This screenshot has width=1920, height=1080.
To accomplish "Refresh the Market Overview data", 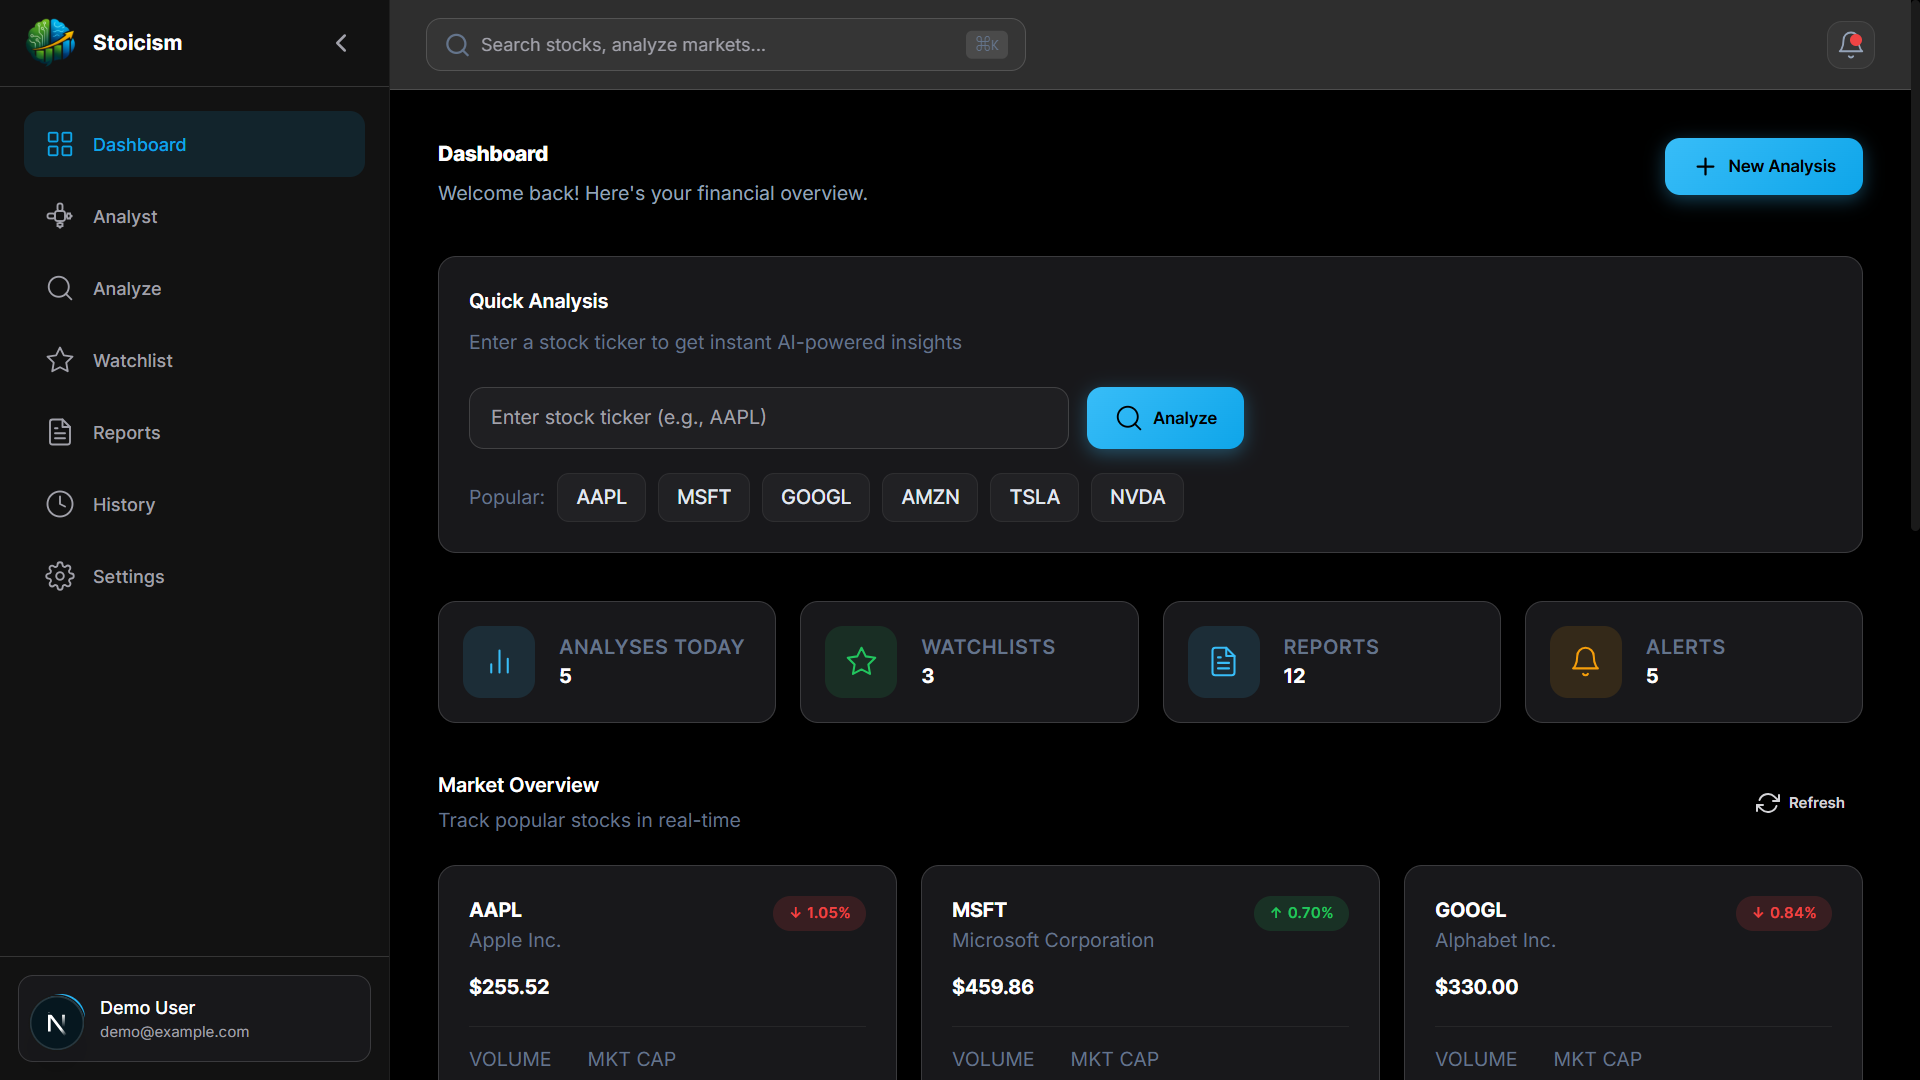I will tap(1800, 803).
